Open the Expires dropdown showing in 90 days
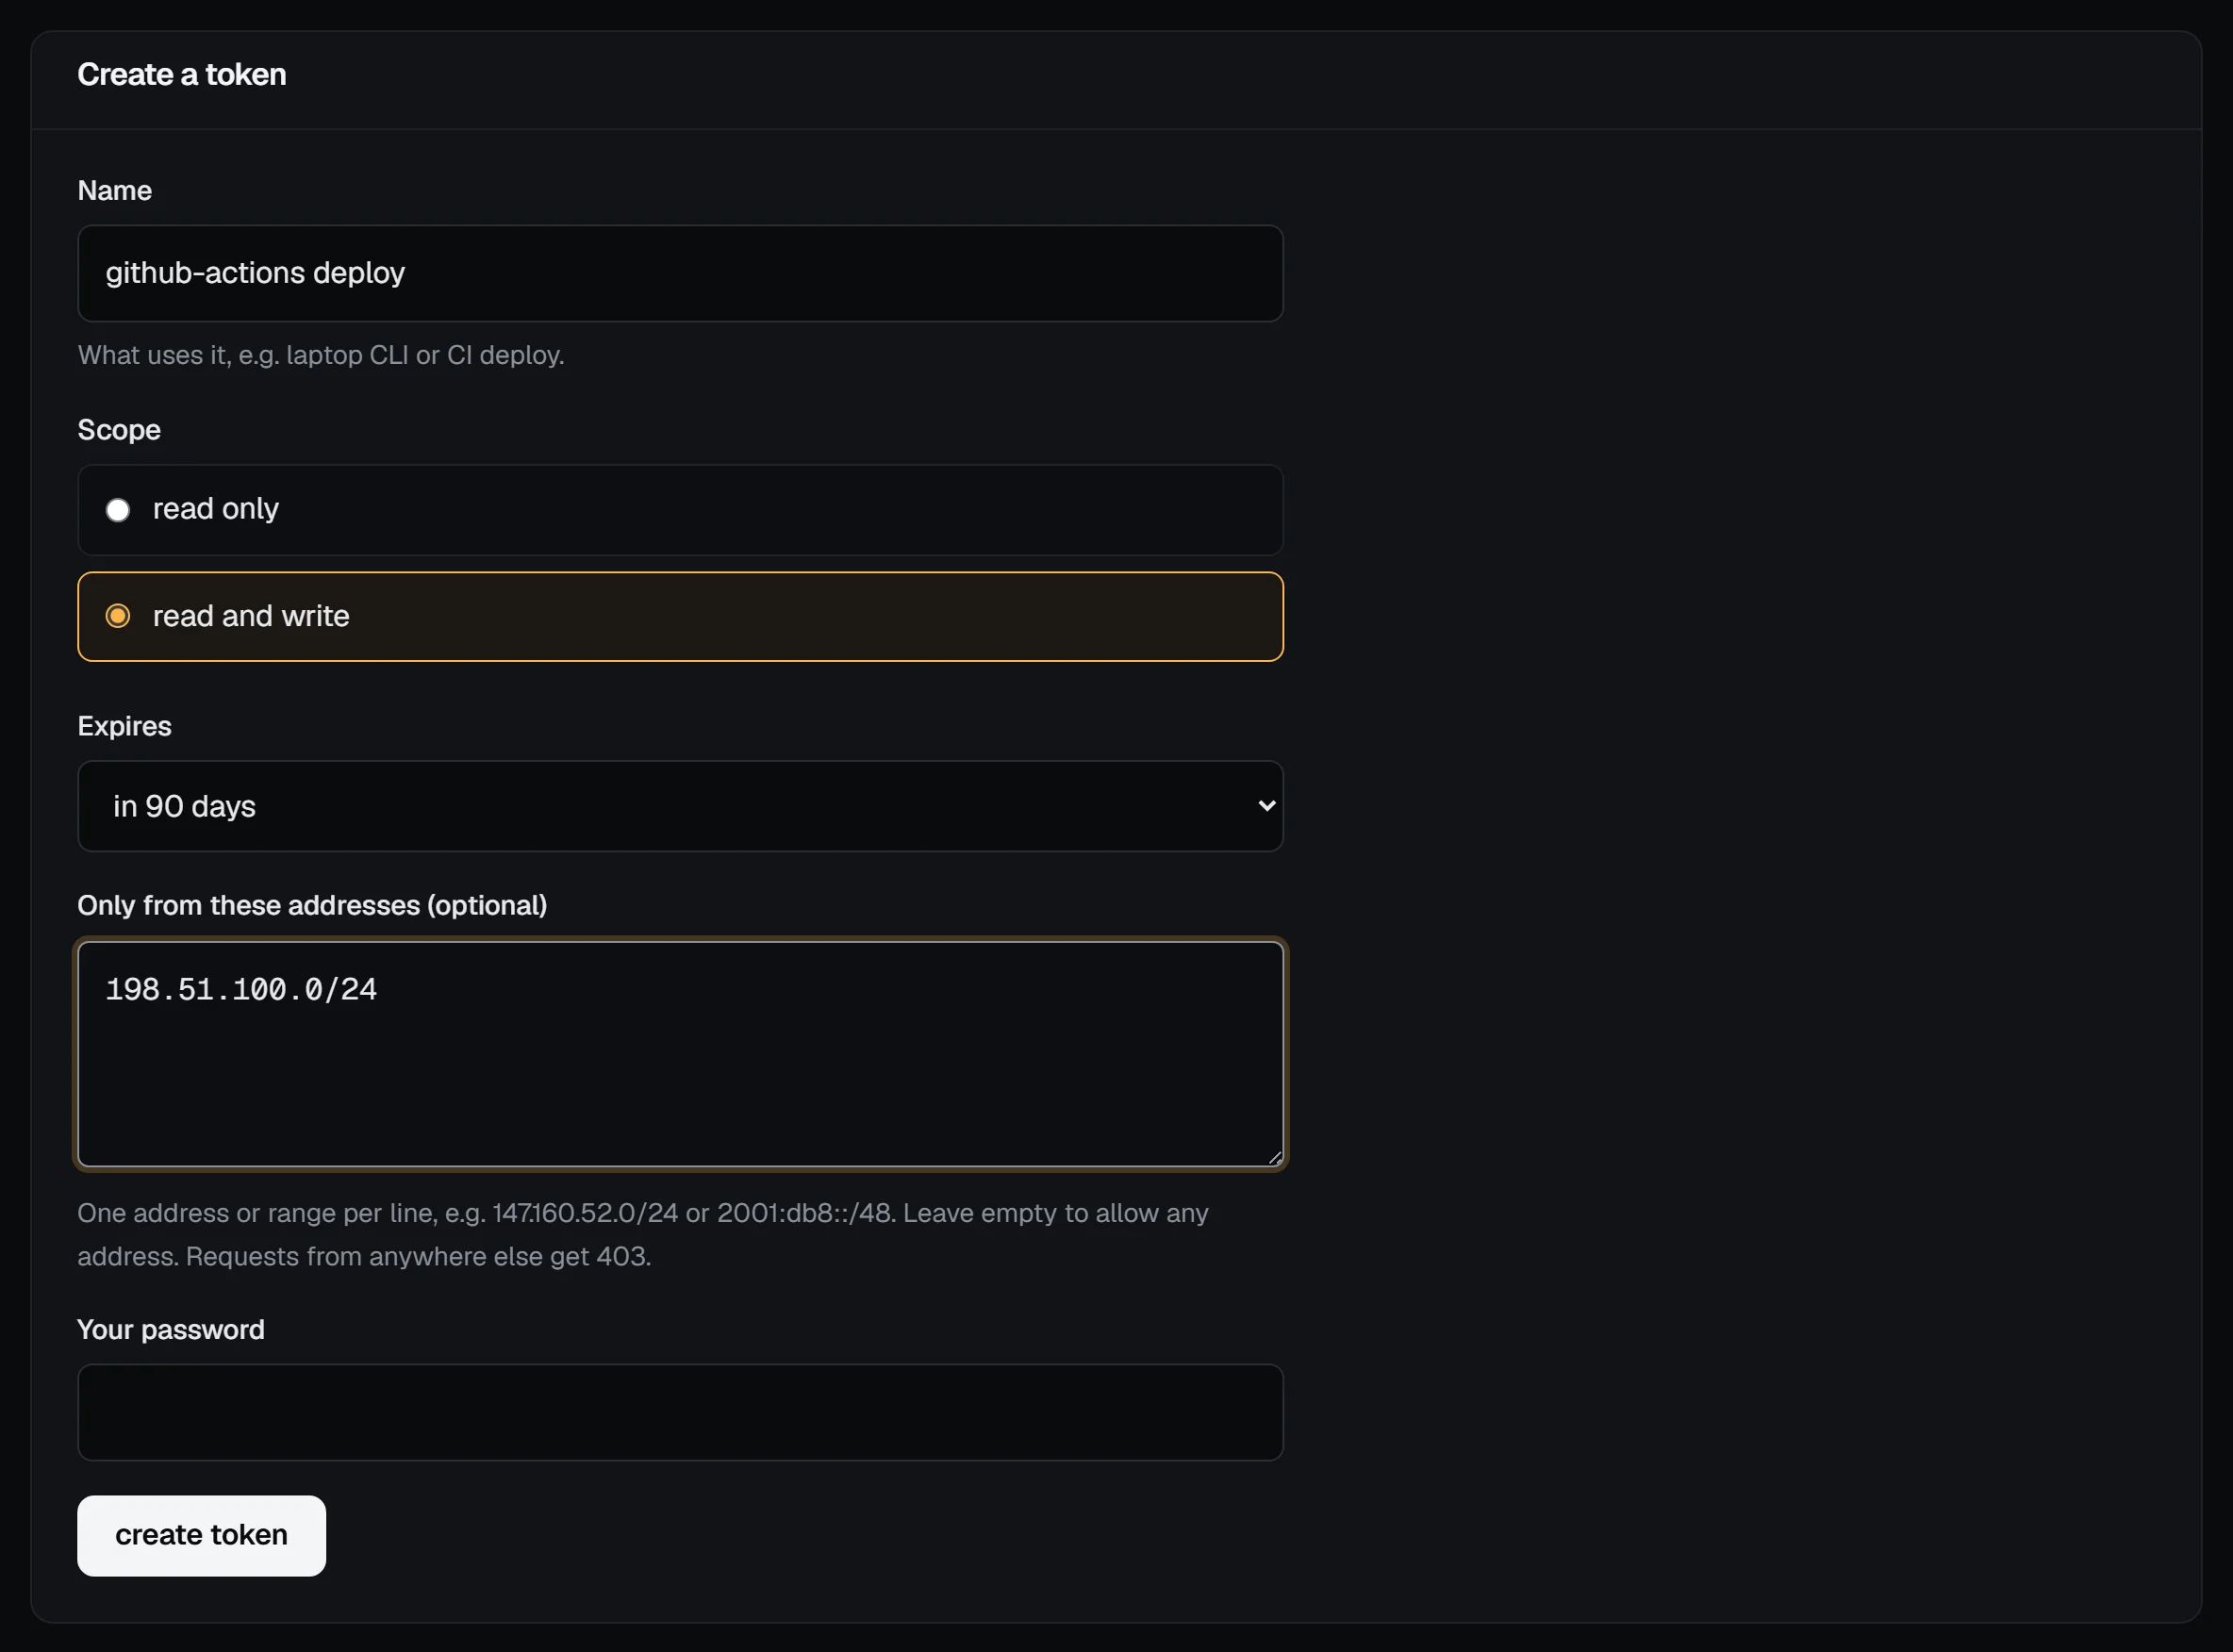The height and width of the screenshot is (1652, 2233). [680, 806]
